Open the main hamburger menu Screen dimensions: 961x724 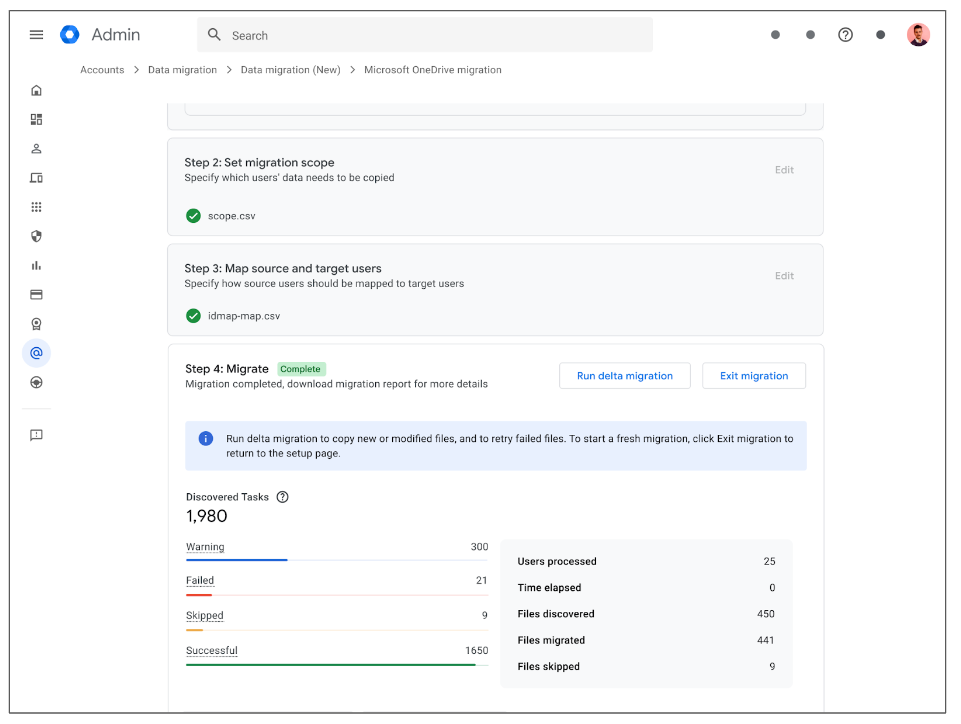coord(36,35)
